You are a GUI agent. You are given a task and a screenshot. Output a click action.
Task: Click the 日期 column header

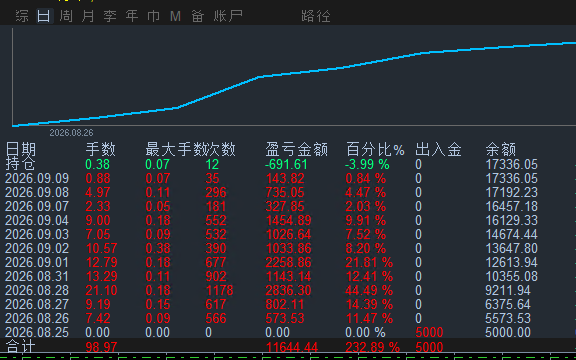point(21,150)
